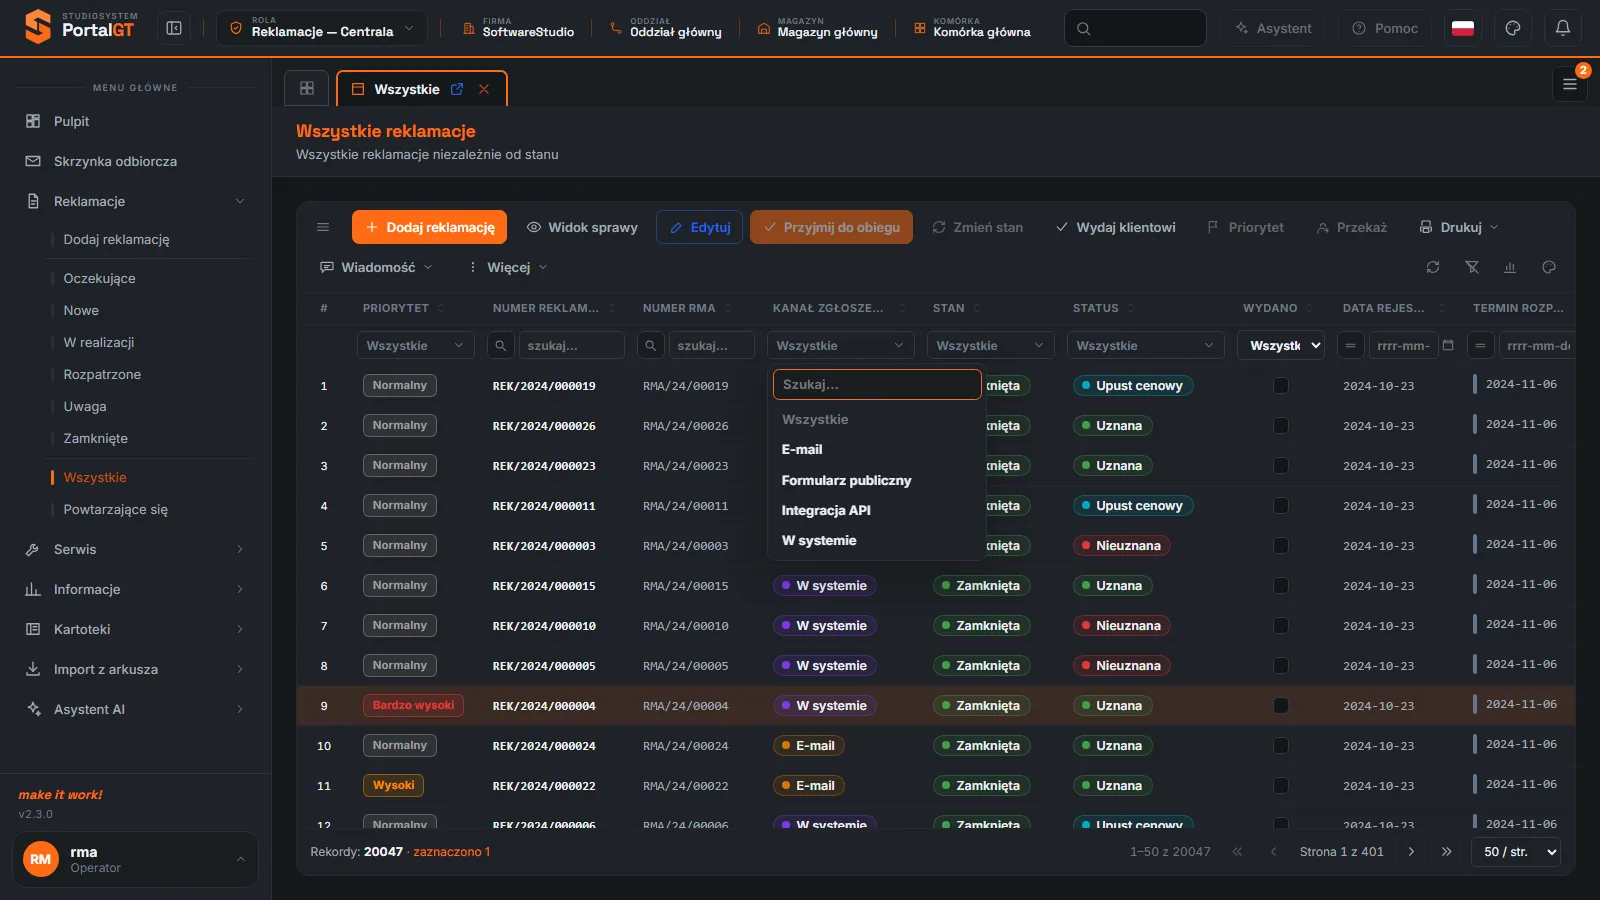Image resolution: width=1600 pixels, height=900 pixels.
Task: Toggle Wydano checkbox for REK/2024/000011
Action: click(1281, 505)
